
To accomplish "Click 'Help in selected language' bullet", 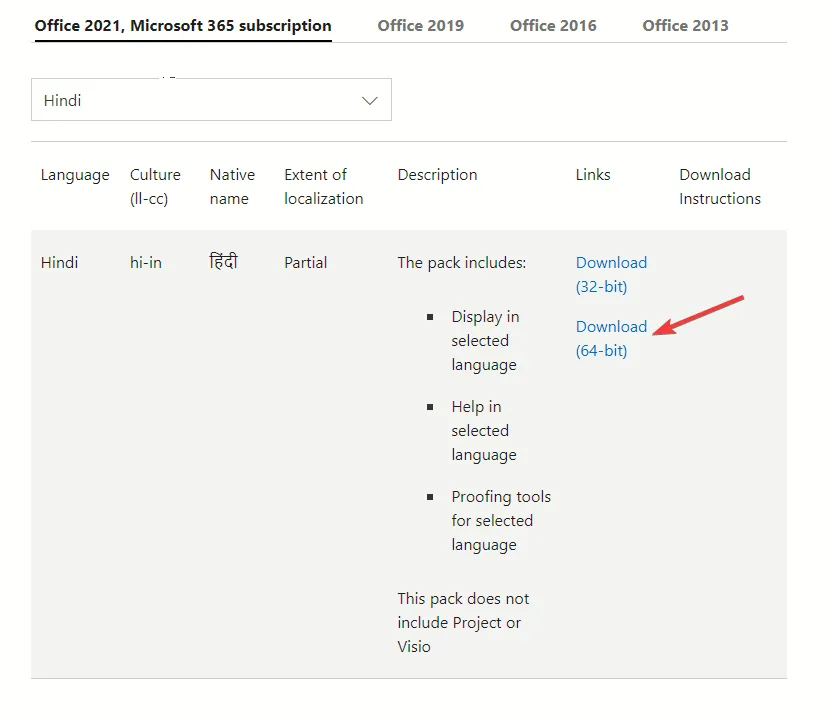I will point(484,431).
